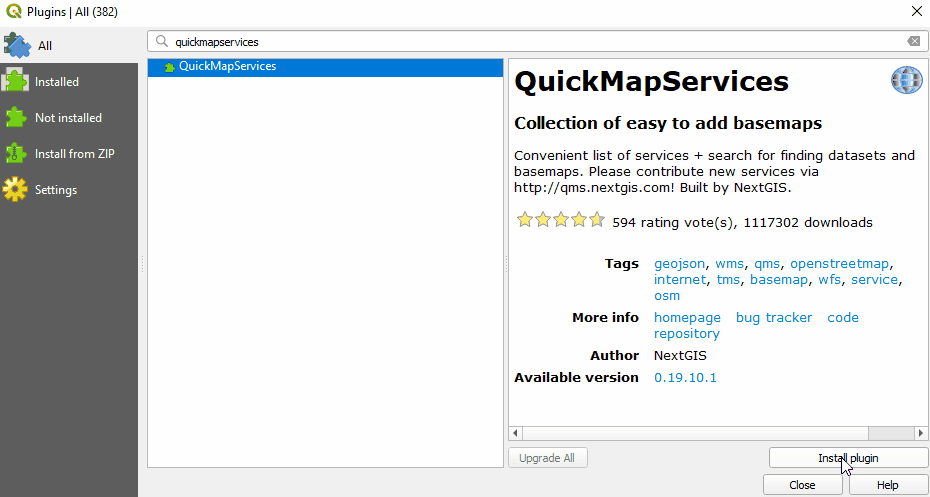Viewport: 930px width, 497px height.
Task: Open the openstreetmap tag link
Action: pyautogui.click(x=839, y=264)
